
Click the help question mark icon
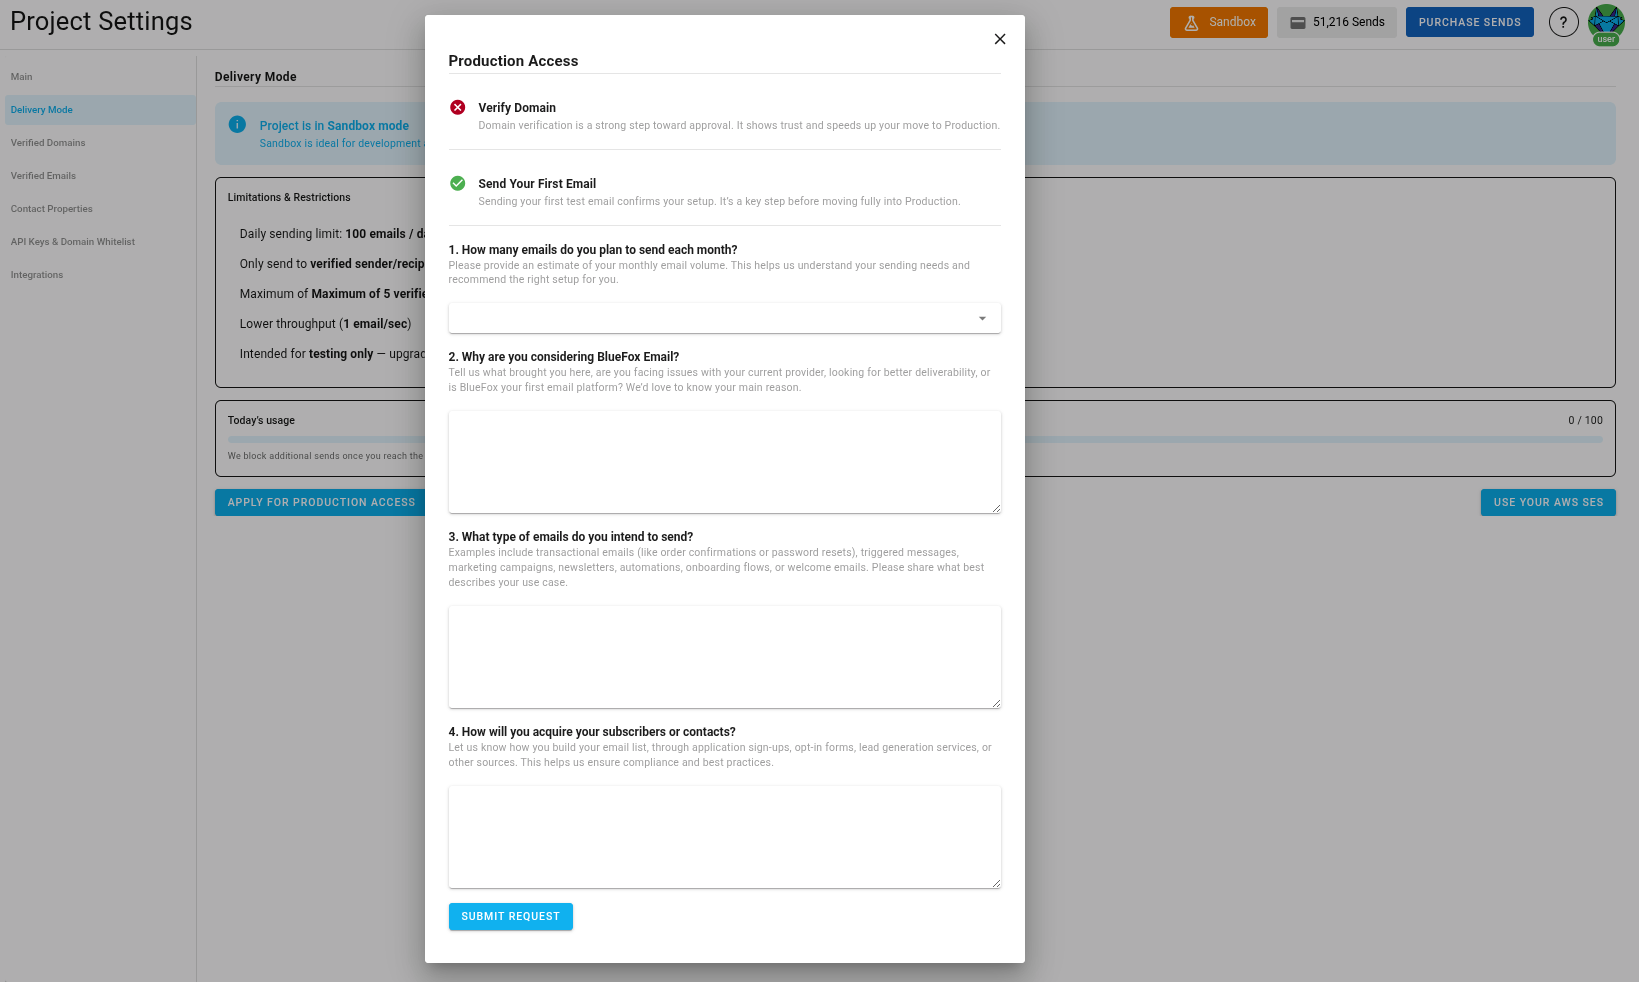pos(1563,21)
